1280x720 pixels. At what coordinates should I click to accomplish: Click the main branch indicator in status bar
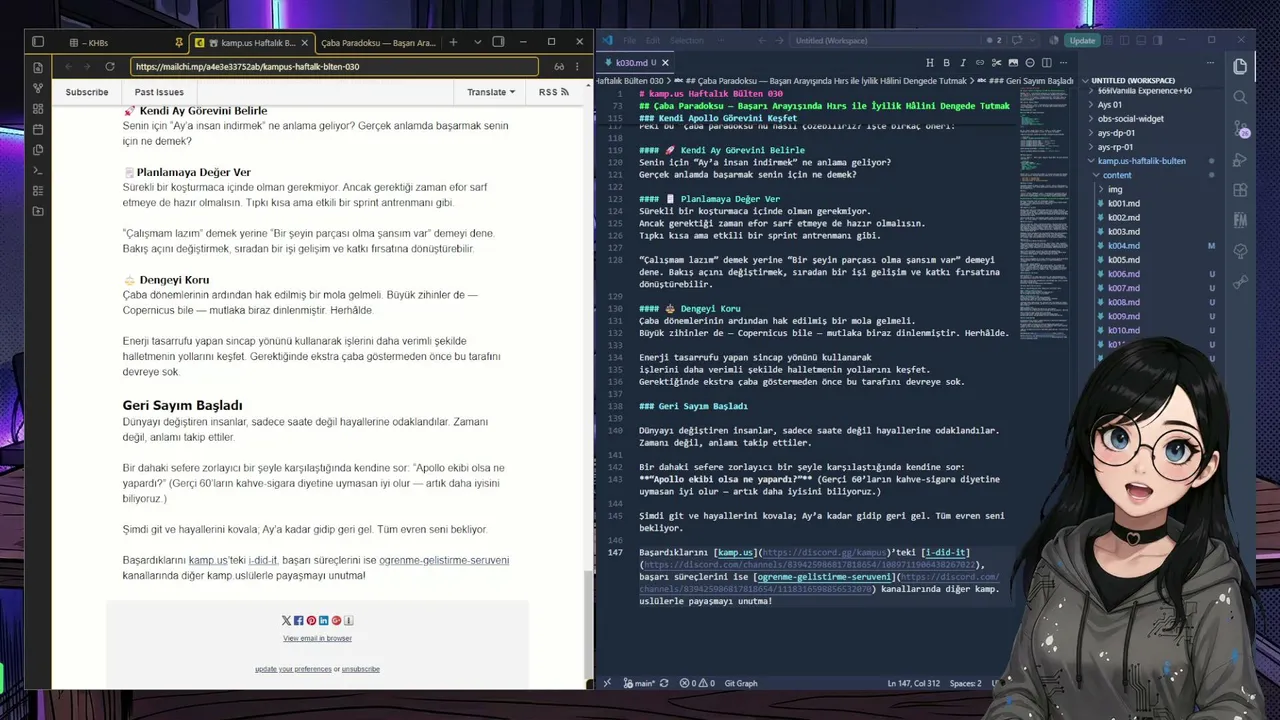point(639,683)
